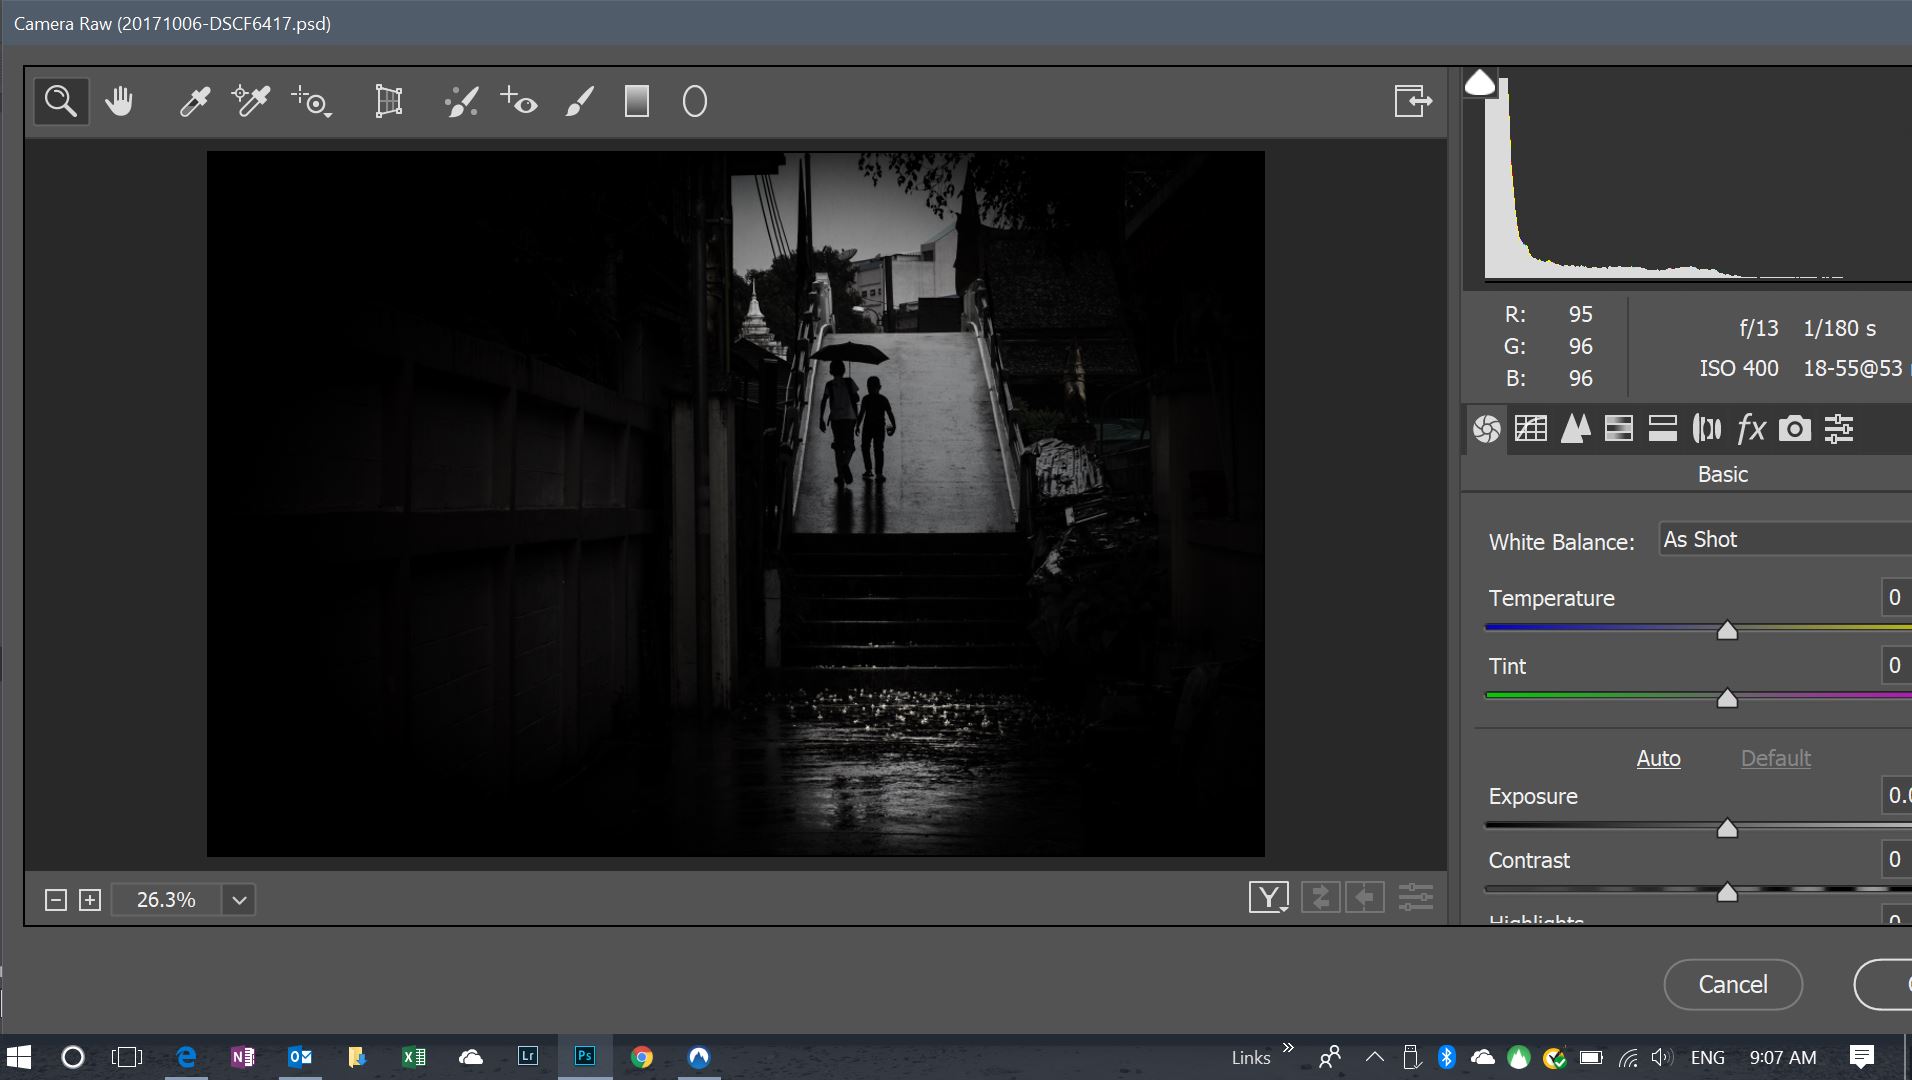Open Lightroom from the taskbar
Image resolution: width=1912 pixels, height=1080 pixels.
coord(527,1056)
